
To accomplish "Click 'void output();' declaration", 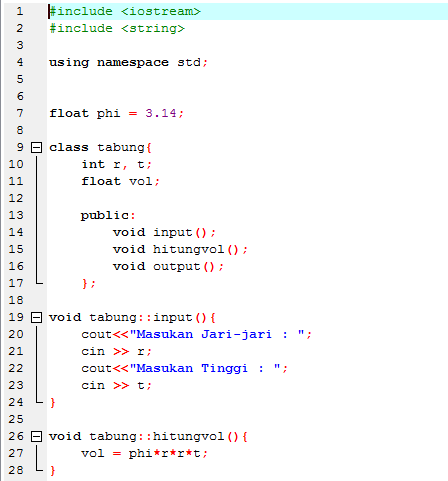I will 168,267.
